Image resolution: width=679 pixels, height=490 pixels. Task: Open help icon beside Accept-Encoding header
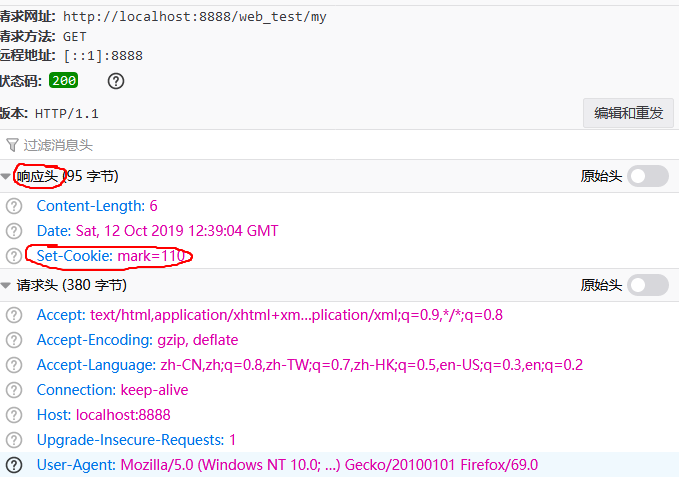click(x=14, y=340)
